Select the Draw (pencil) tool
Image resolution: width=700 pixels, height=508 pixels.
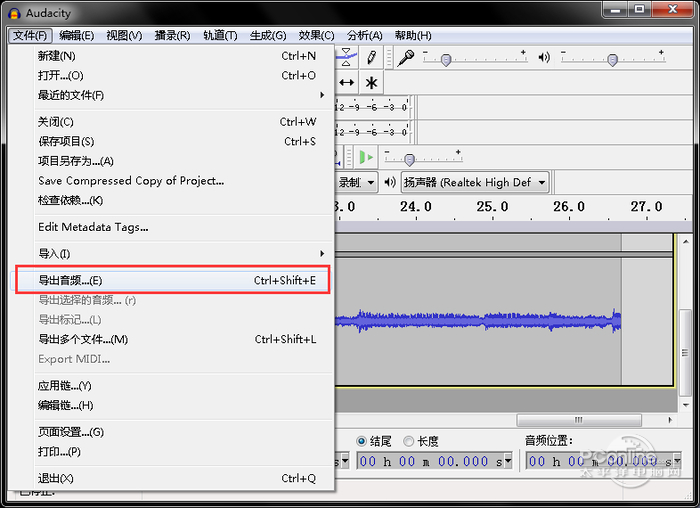(x=371, y=57)
